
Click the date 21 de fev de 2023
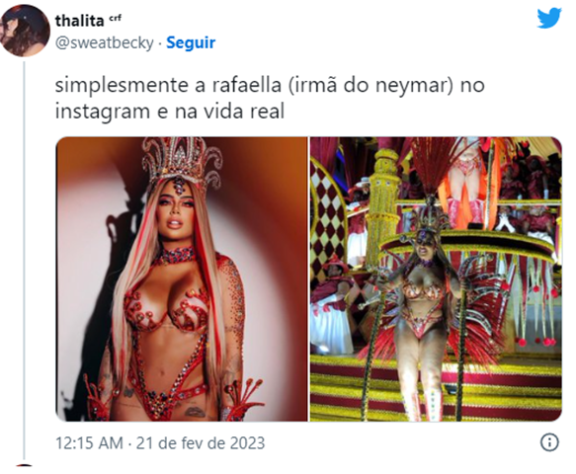[x=201, y=443]
